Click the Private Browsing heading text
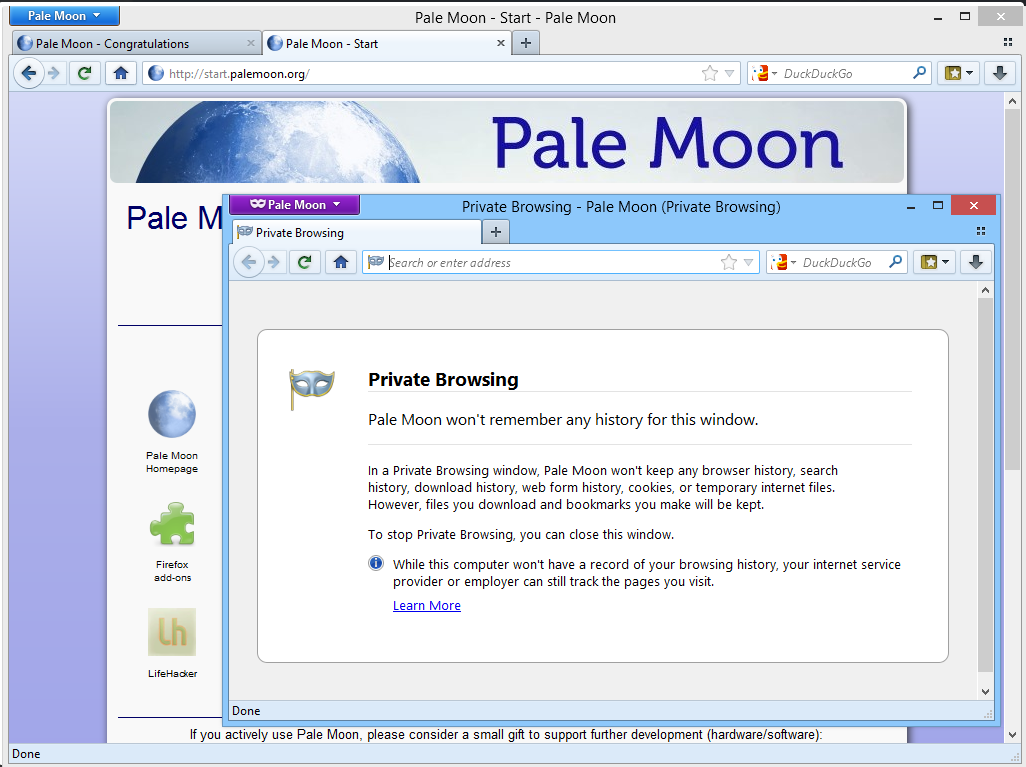 point(443,380)
